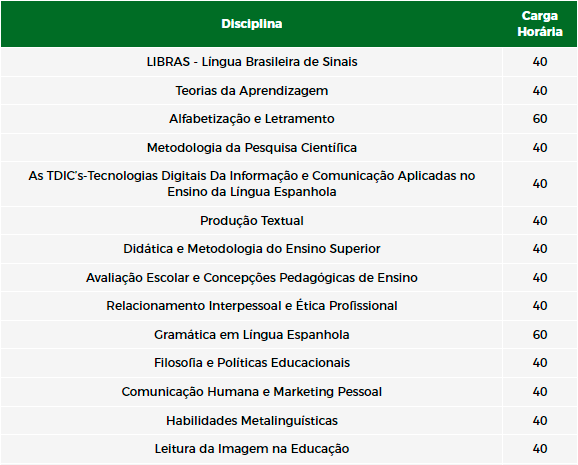The image size is (578, 465).
Task: Select the Teorias da Aprendizagem row
Action: click(289, 91)
